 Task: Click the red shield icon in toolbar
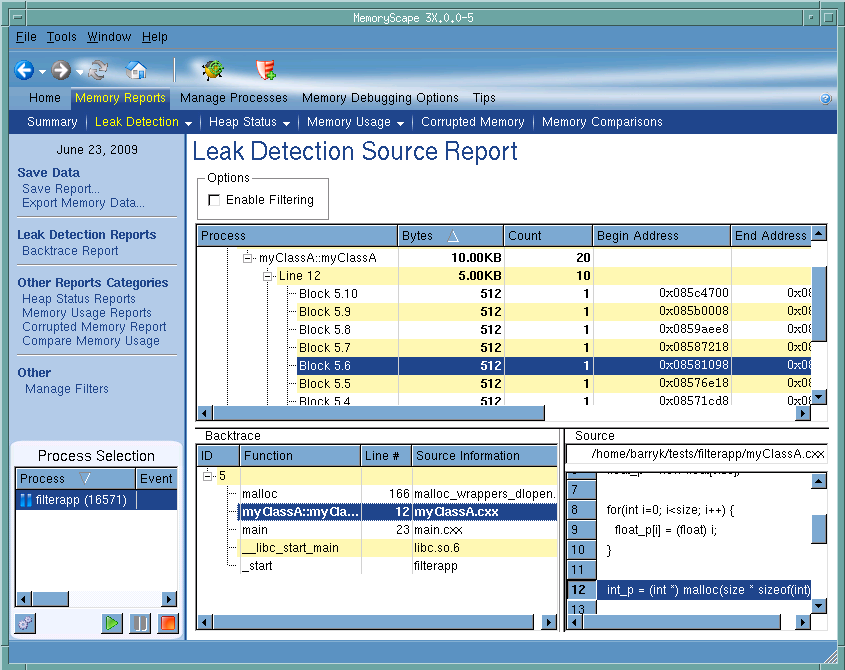click(x=265, y=70)
